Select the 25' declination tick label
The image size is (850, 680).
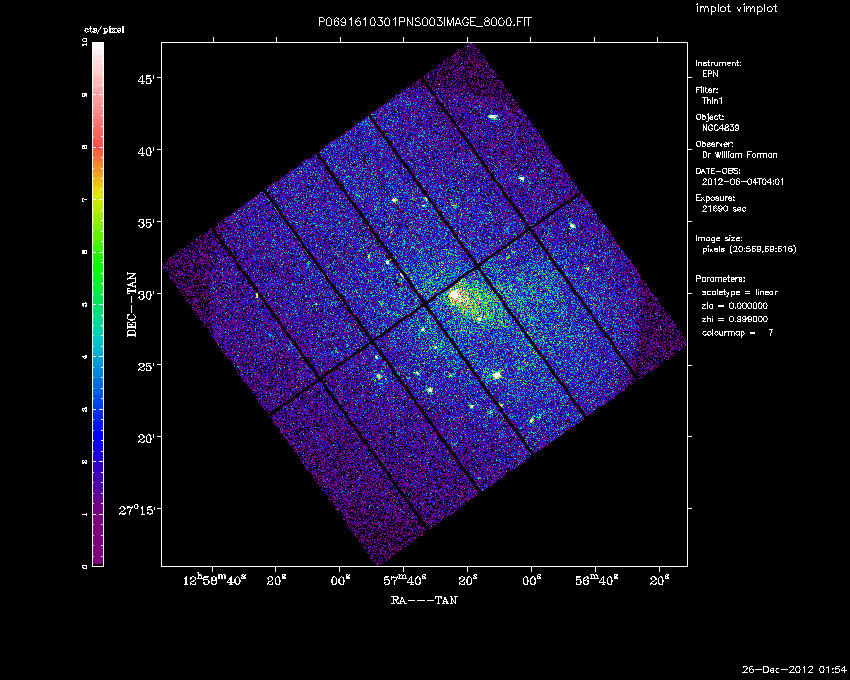[x=147, y=366]
